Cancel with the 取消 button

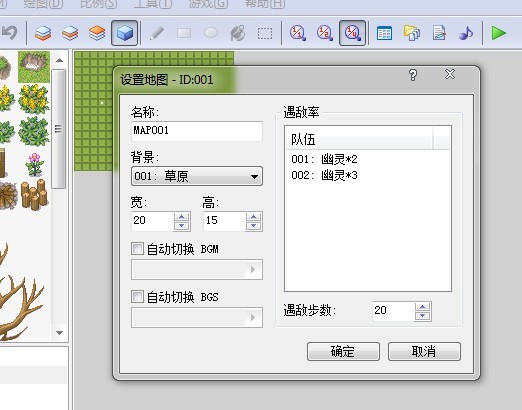click(424, 351)
